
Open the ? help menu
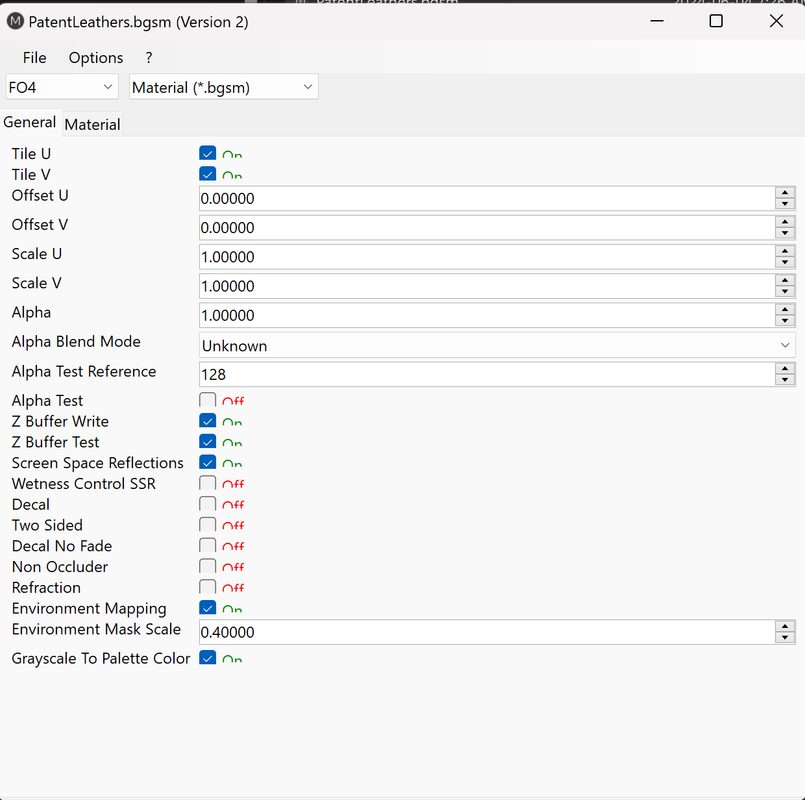[149, 58]
